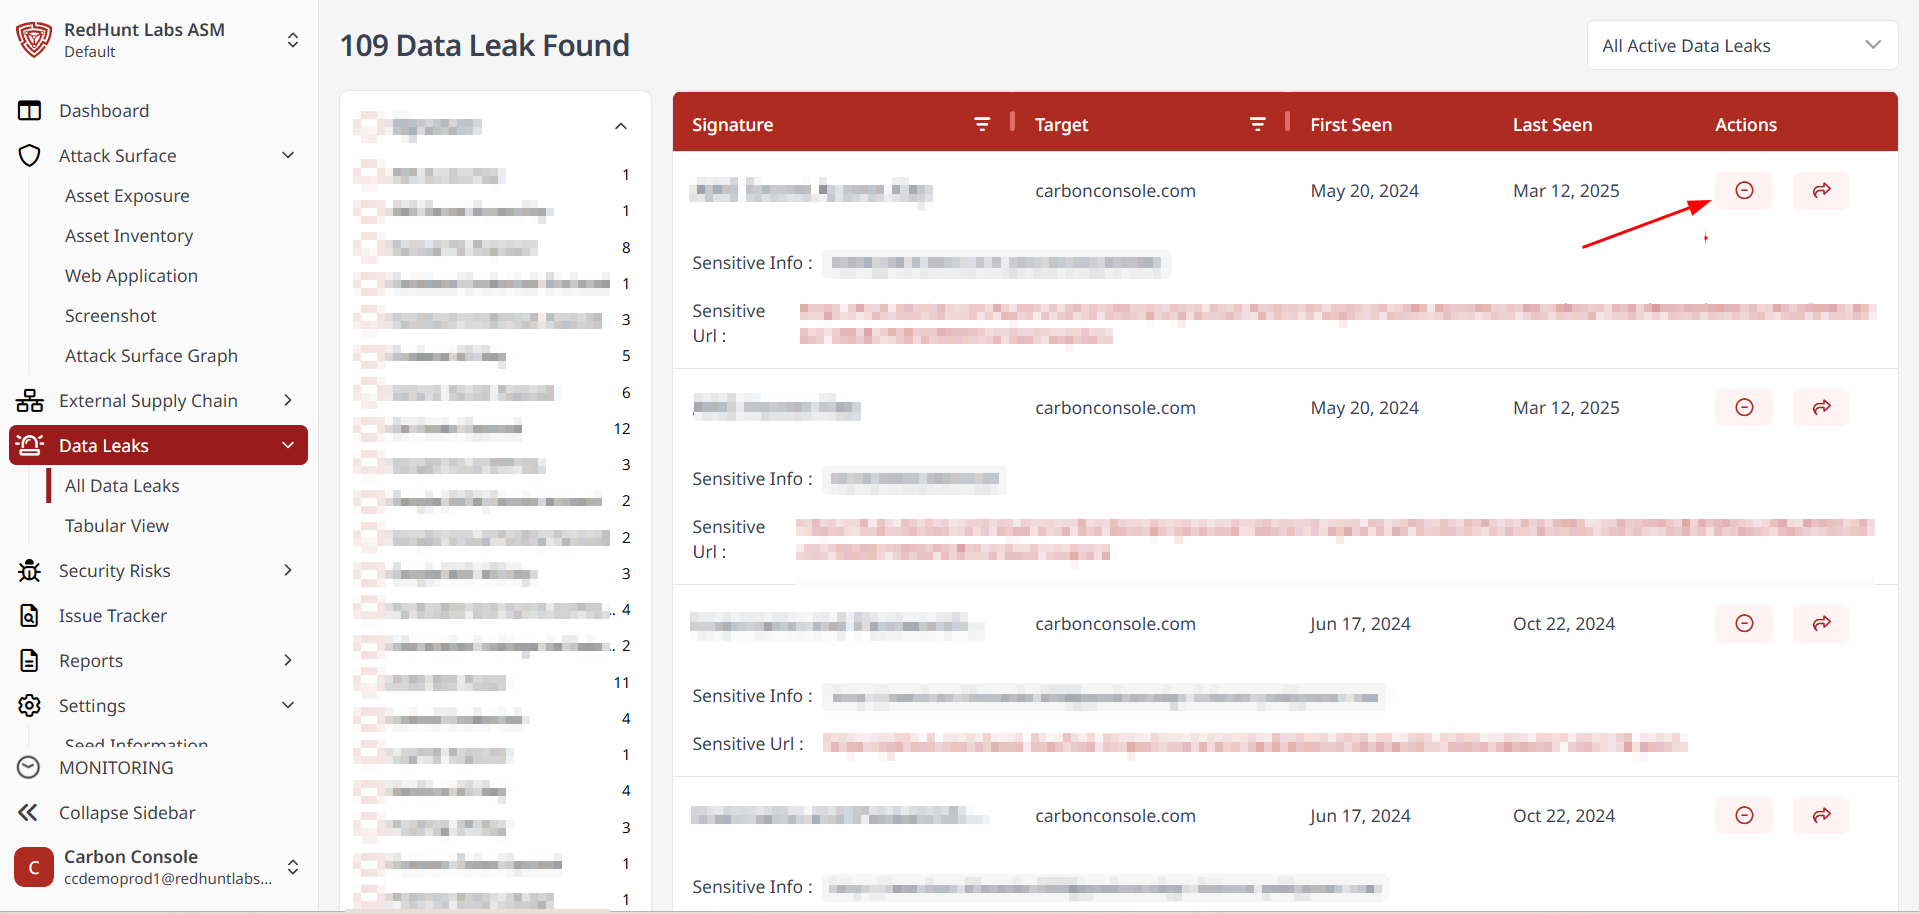This screenshot has height=914, width=1919.
Task: Collapse the signature filter panel chevron
Action: click(621, 126)
